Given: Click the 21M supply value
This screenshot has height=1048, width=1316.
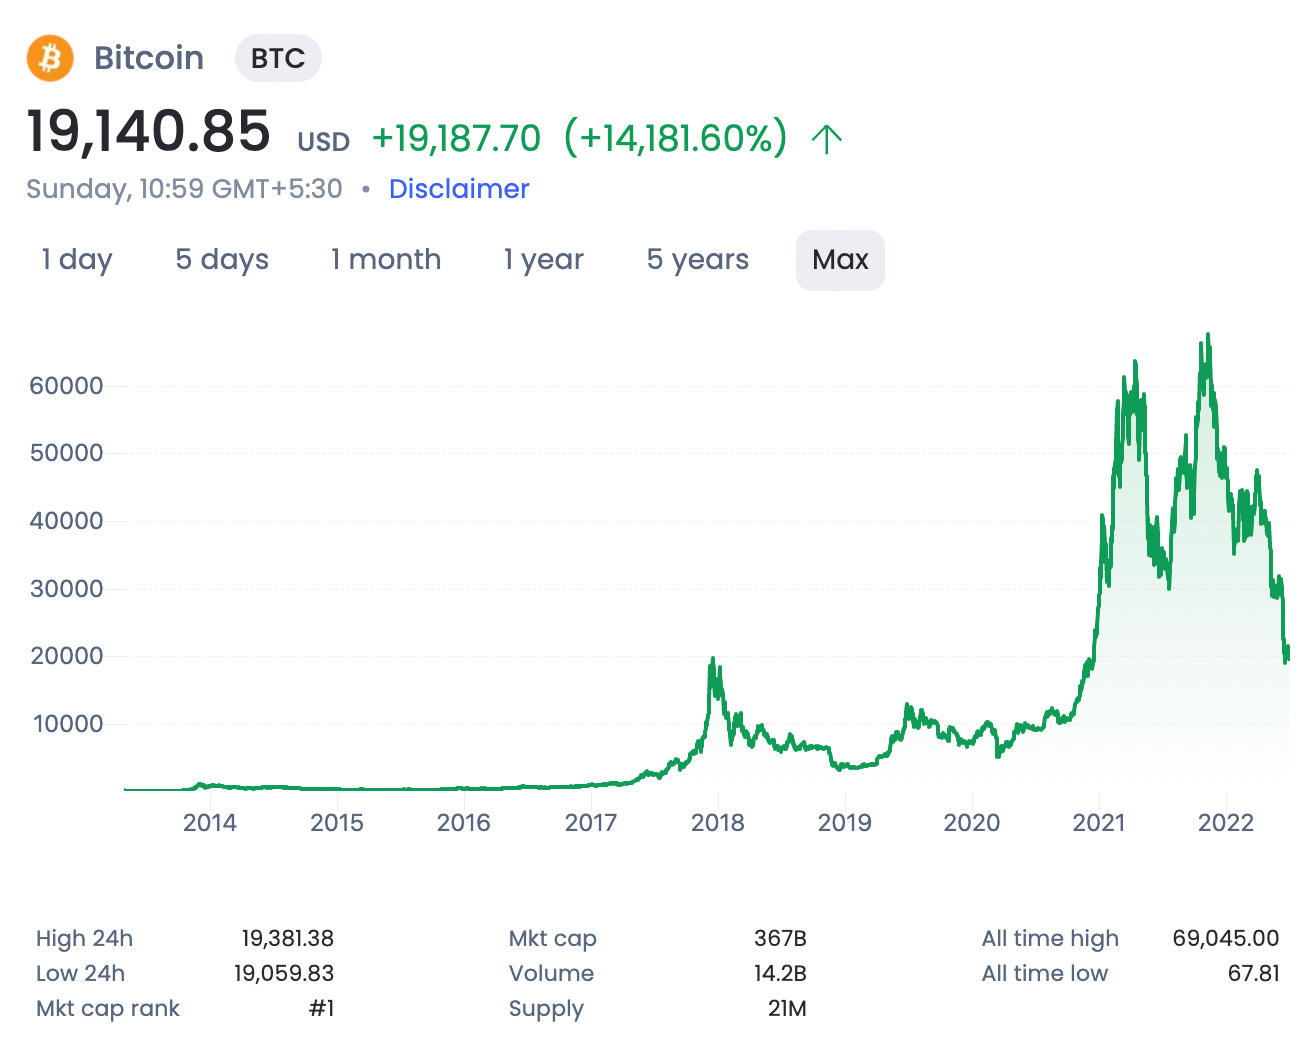Looking at the screenshot, I should click(787, 1009).
